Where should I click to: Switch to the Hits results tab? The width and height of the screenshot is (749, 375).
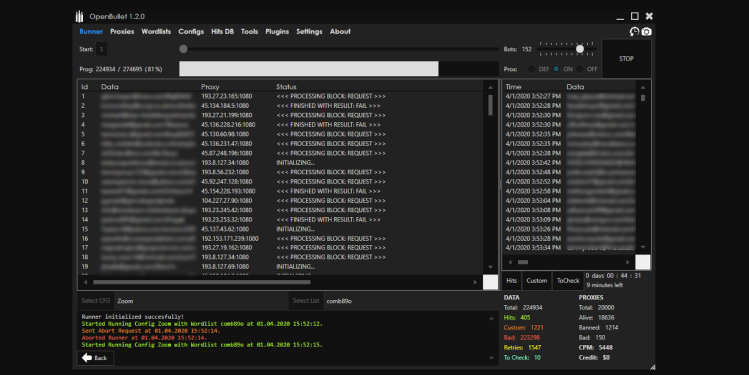pos(512,280)
